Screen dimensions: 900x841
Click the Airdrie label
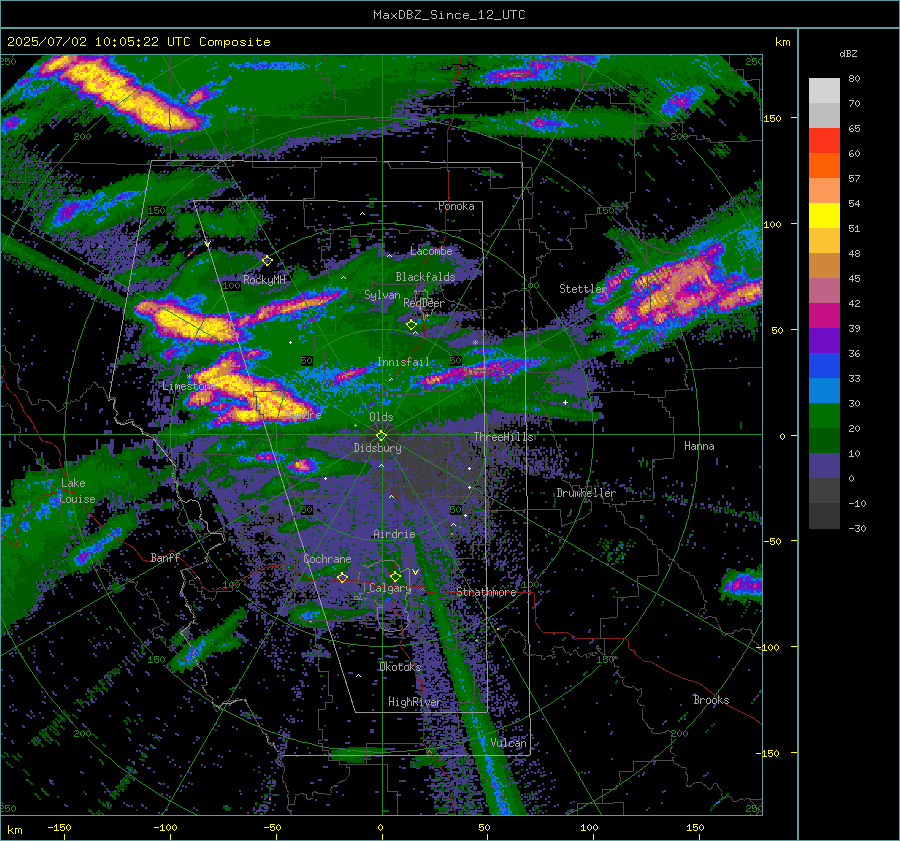click(x=394, y=534)
